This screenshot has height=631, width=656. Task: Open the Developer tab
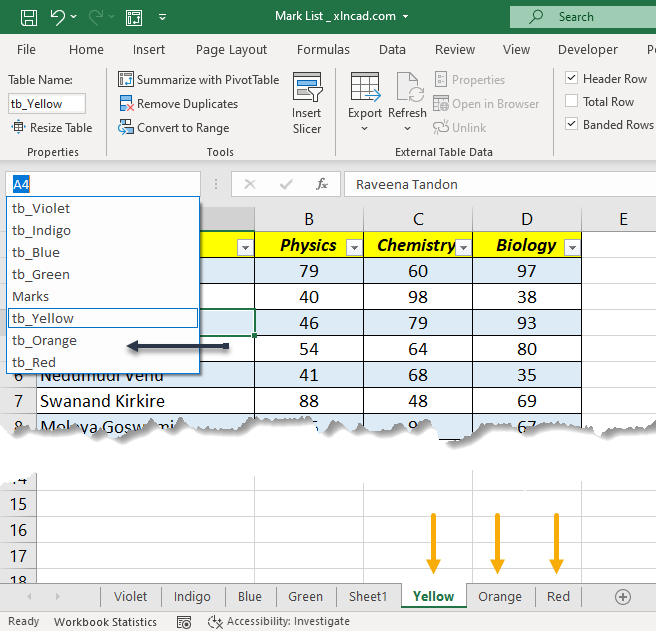point(587,50)
